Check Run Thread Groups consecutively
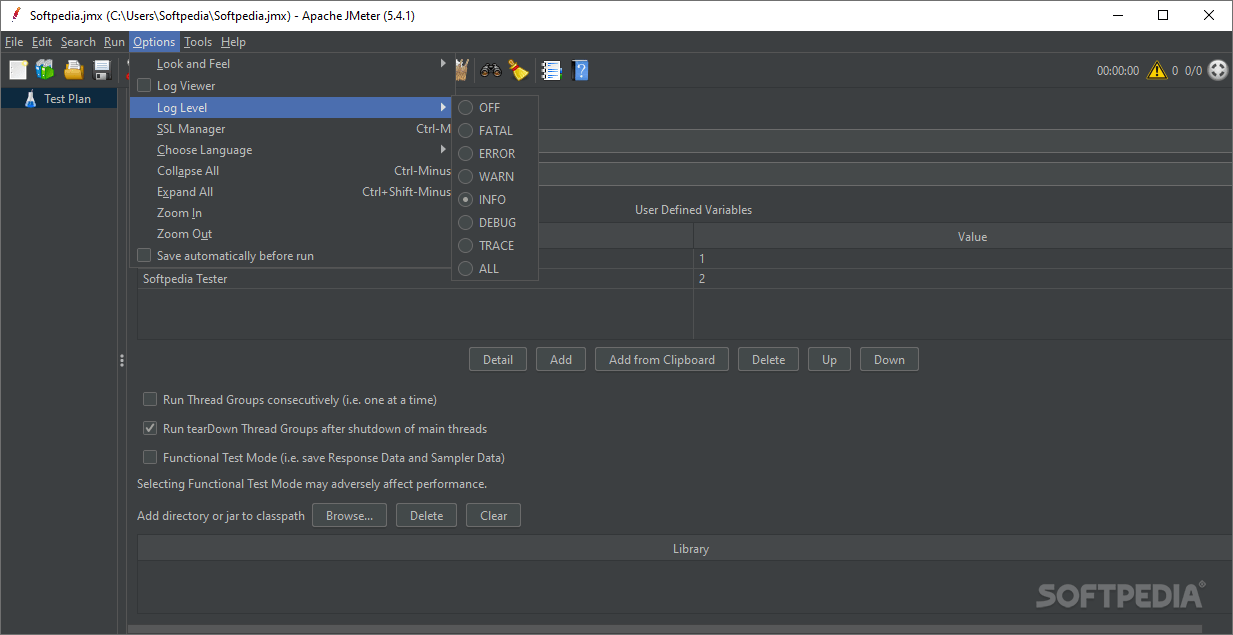 pyautogui.click(x=150, y=399)
